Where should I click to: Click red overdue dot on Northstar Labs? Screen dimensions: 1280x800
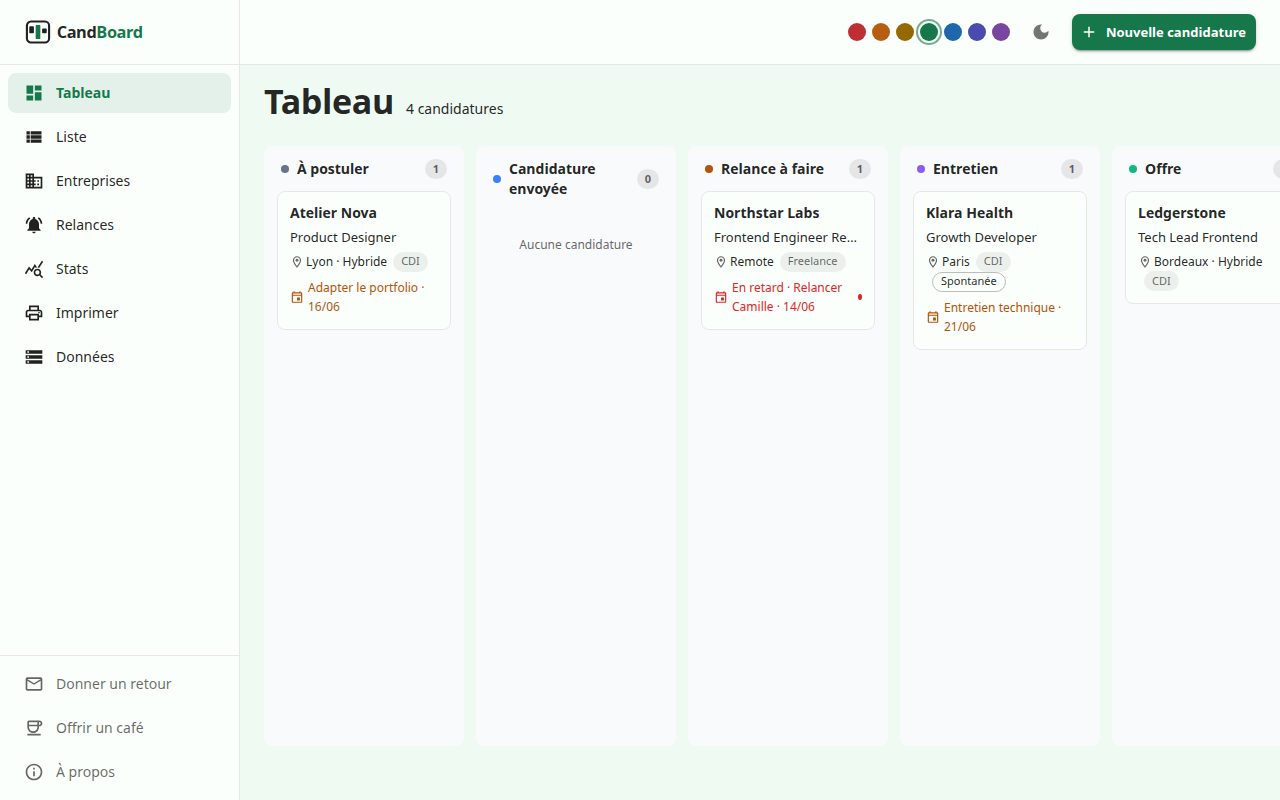point(860,297)
